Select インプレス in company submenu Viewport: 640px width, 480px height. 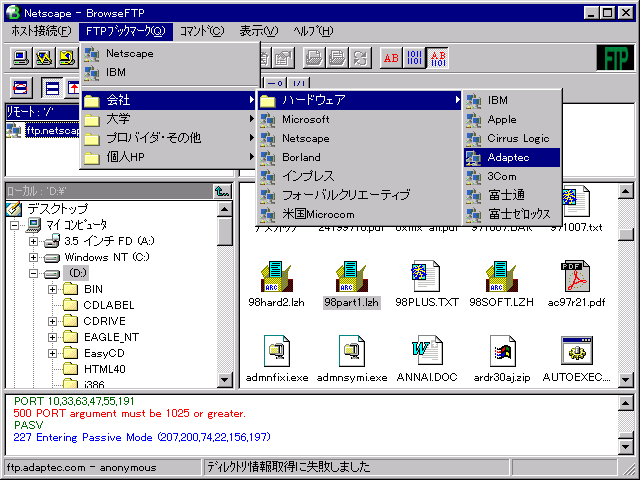click(359, 176)
